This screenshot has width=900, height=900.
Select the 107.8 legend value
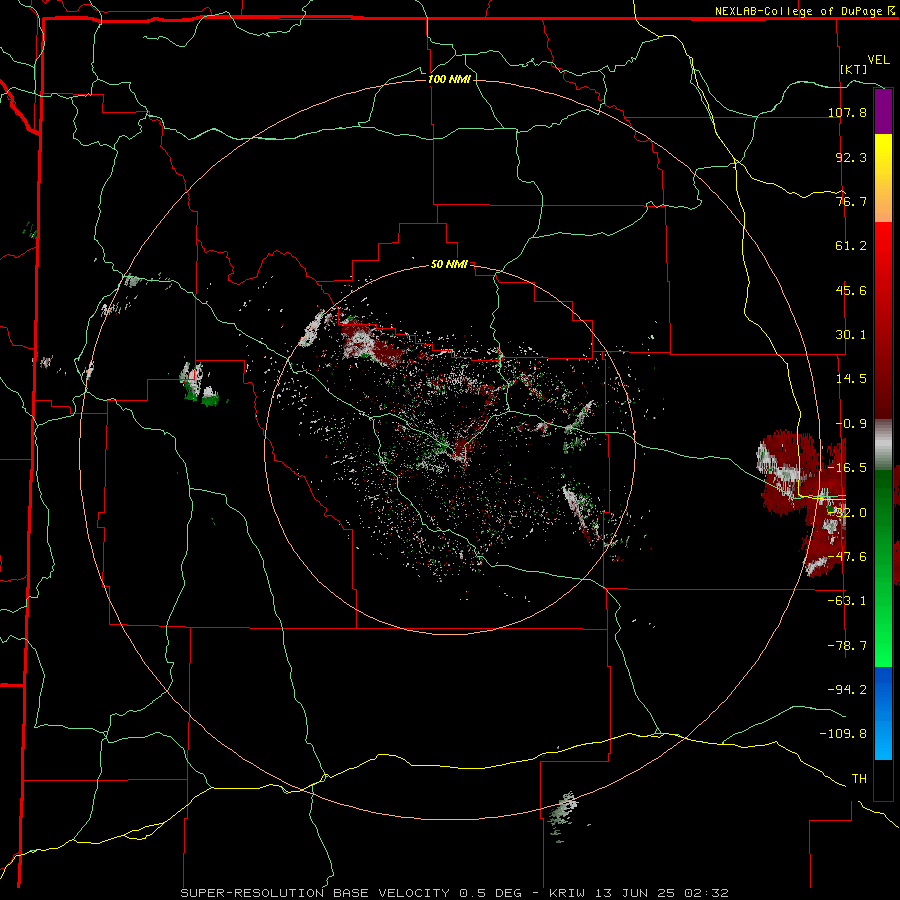tap(847, 112)
